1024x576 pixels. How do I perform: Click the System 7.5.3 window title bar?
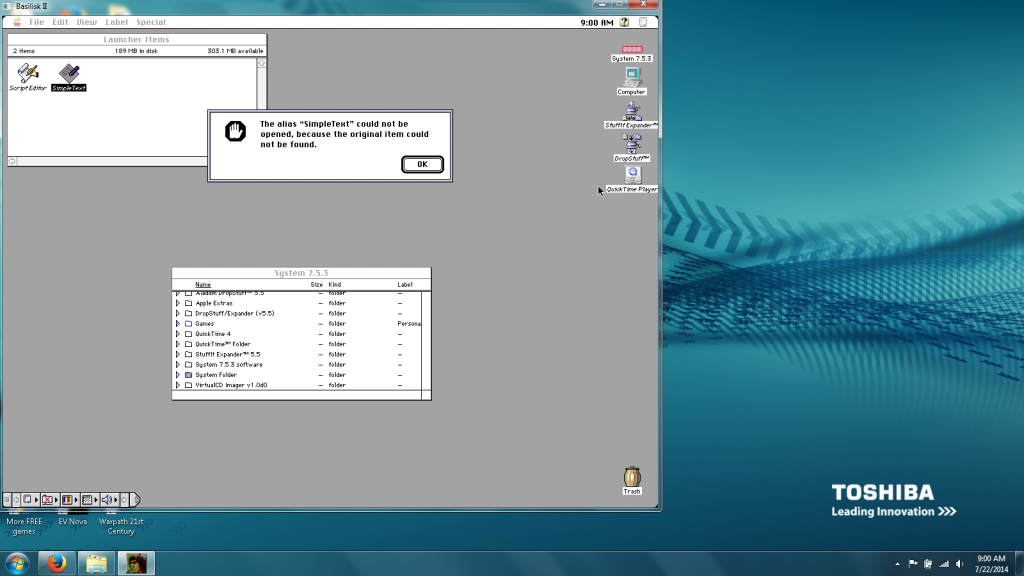301,273
